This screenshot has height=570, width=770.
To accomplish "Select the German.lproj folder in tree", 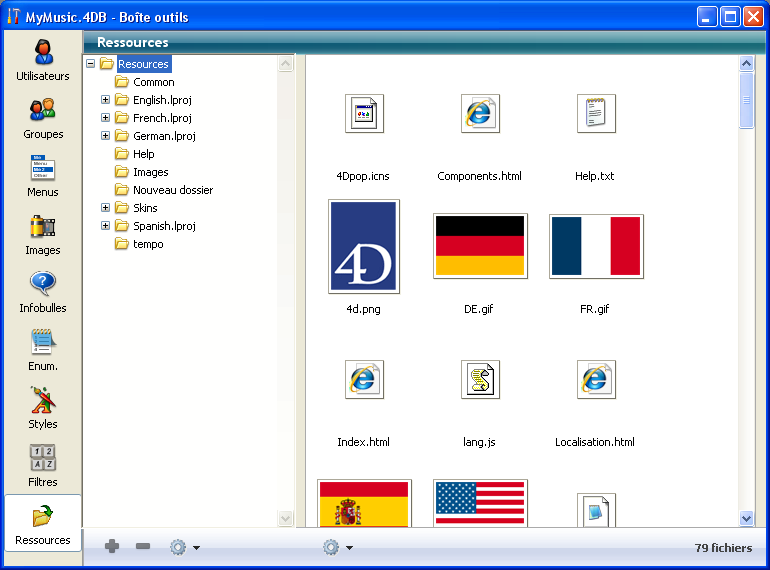I will point(163,136).
